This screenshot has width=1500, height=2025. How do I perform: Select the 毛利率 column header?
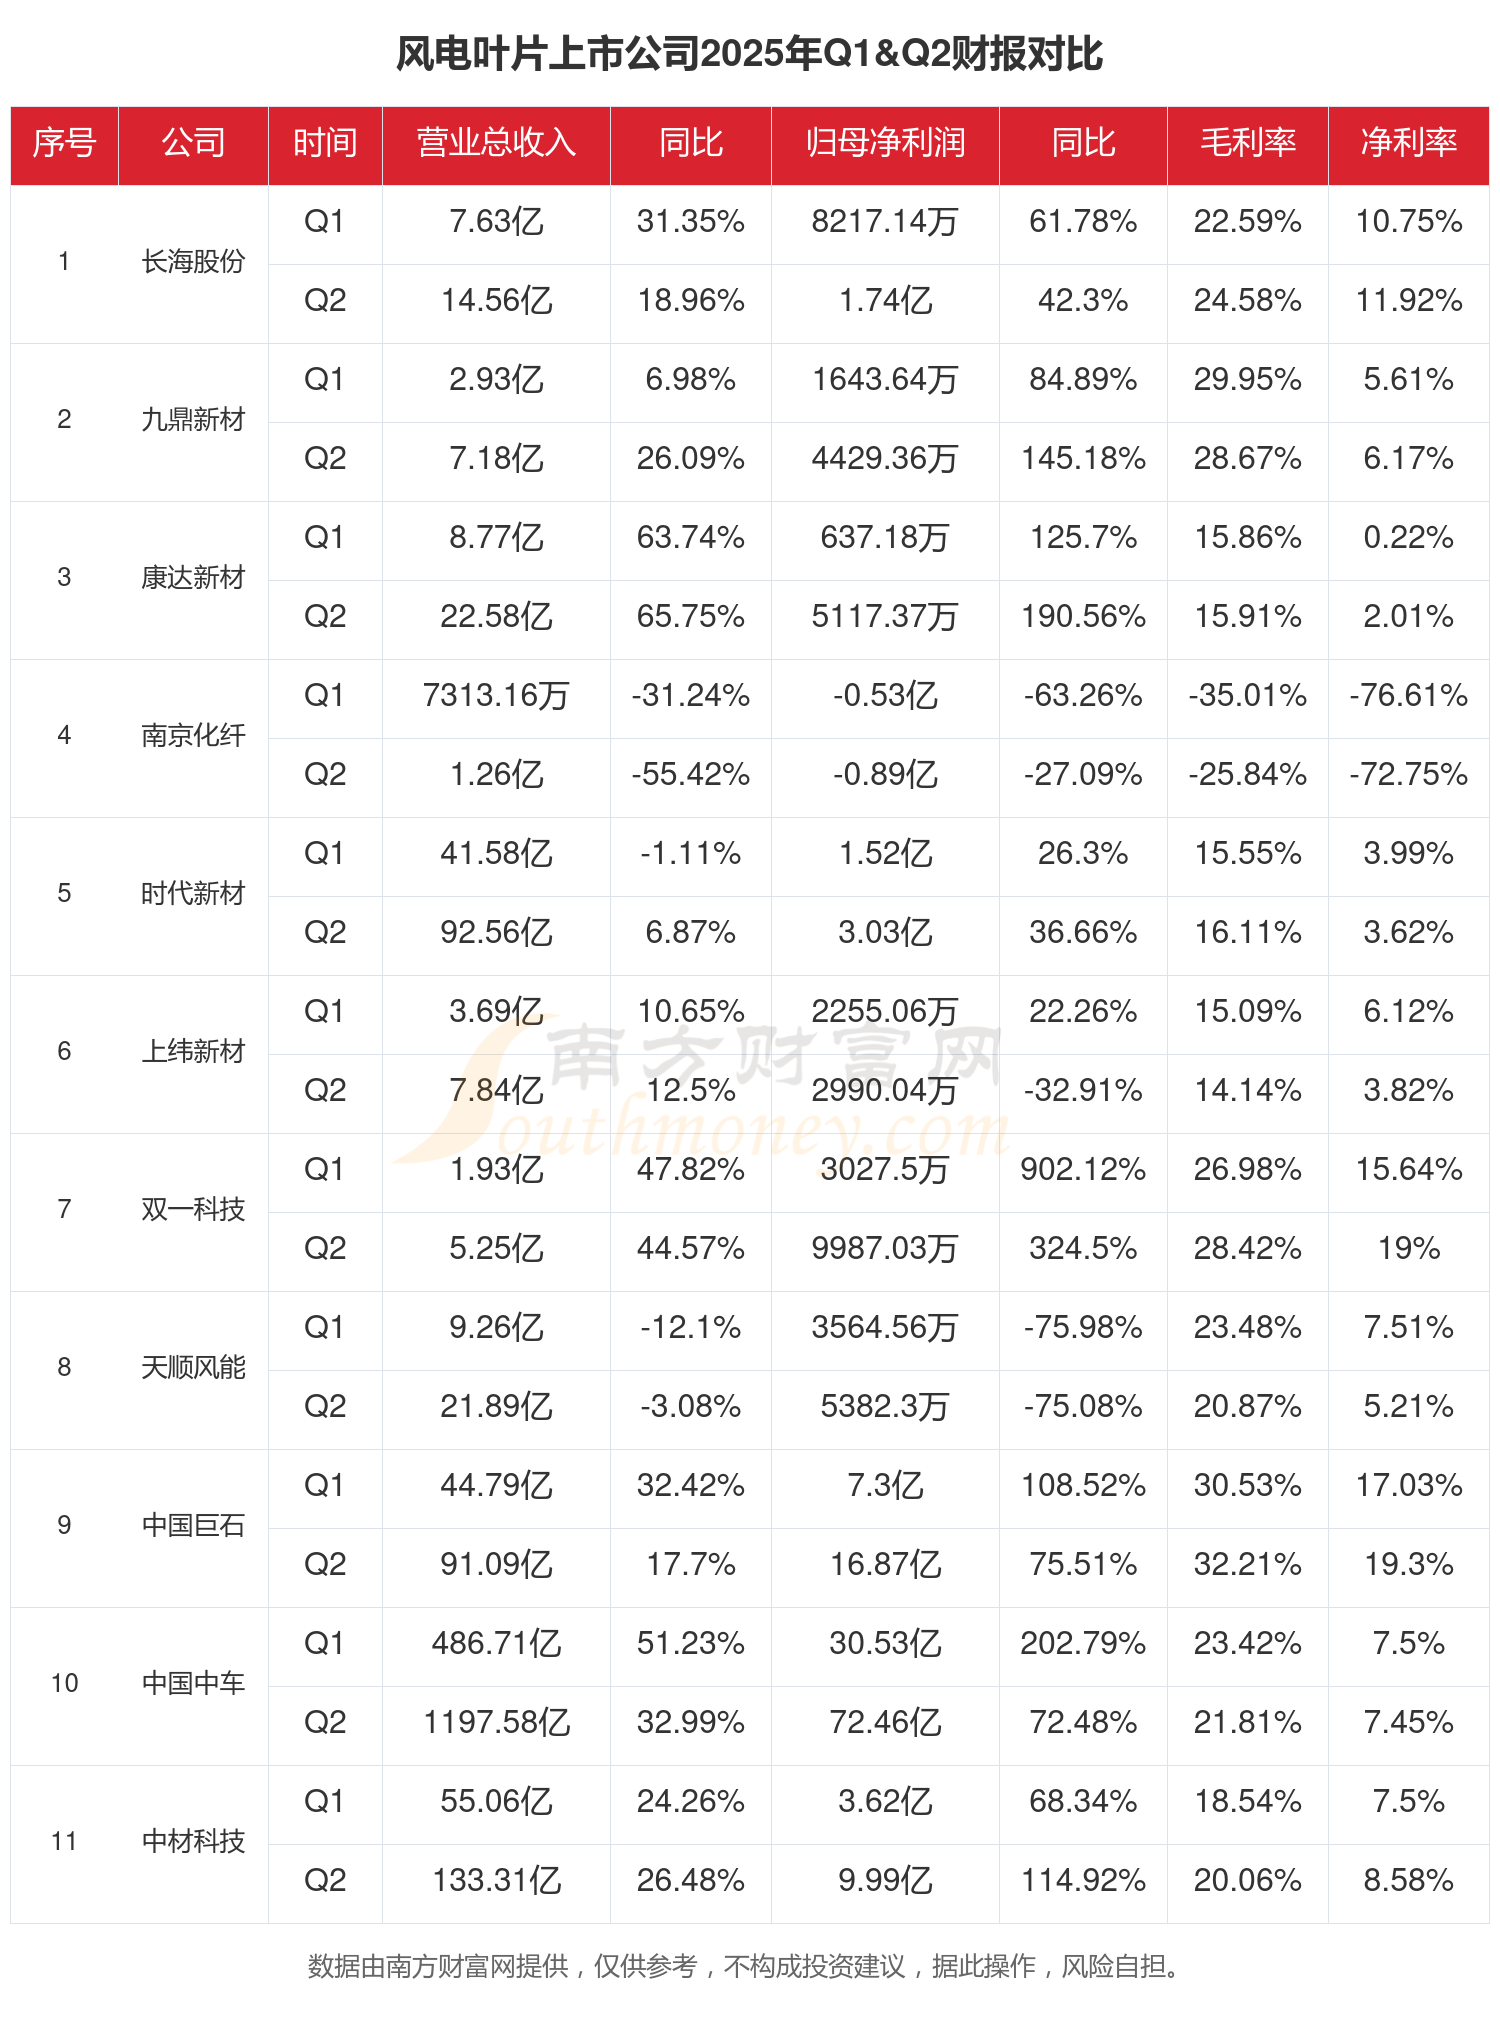1247,143
